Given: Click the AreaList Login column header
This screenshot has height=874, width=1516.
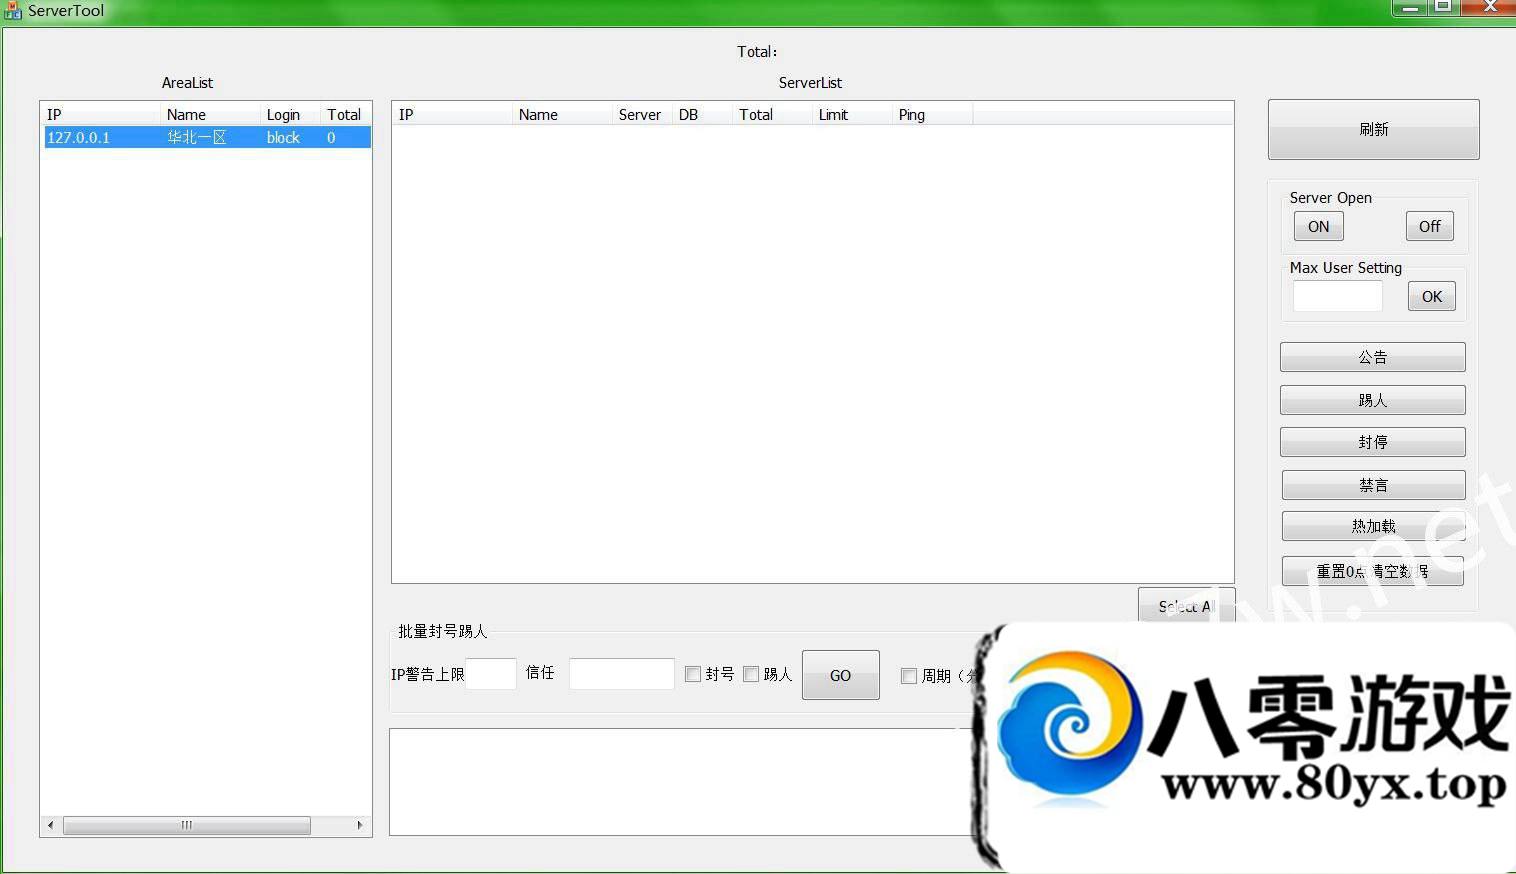Looking at the screenshot, I should tap(290, 114).
